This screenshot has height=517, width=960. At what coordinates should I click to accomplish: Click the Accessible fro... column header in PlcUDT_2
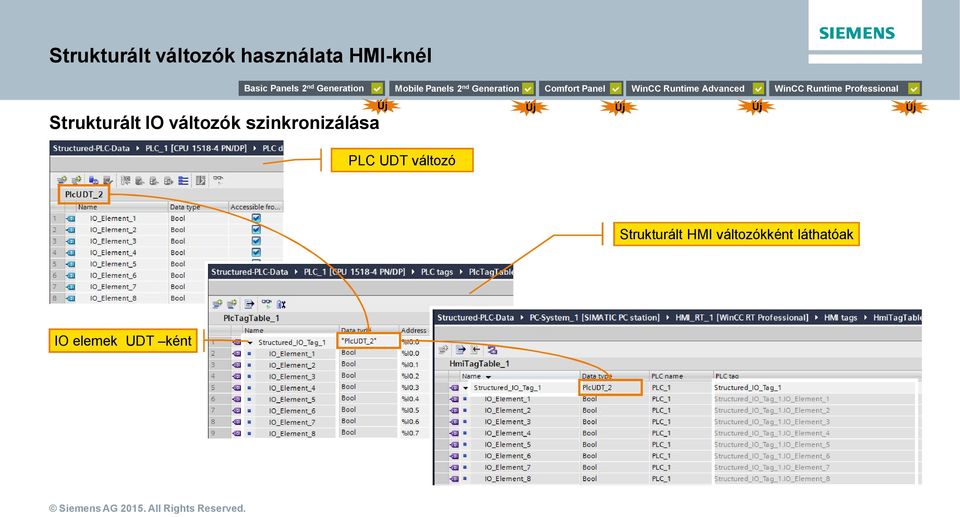tap(255, 207)
